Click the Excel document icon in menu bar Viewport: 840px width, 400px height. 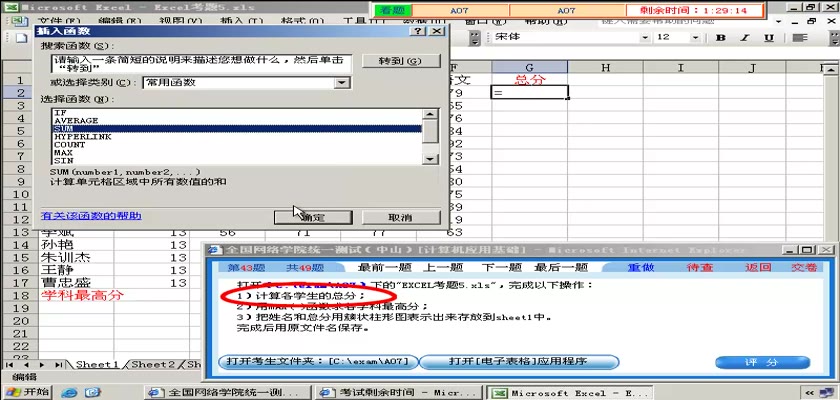point(19,21)
